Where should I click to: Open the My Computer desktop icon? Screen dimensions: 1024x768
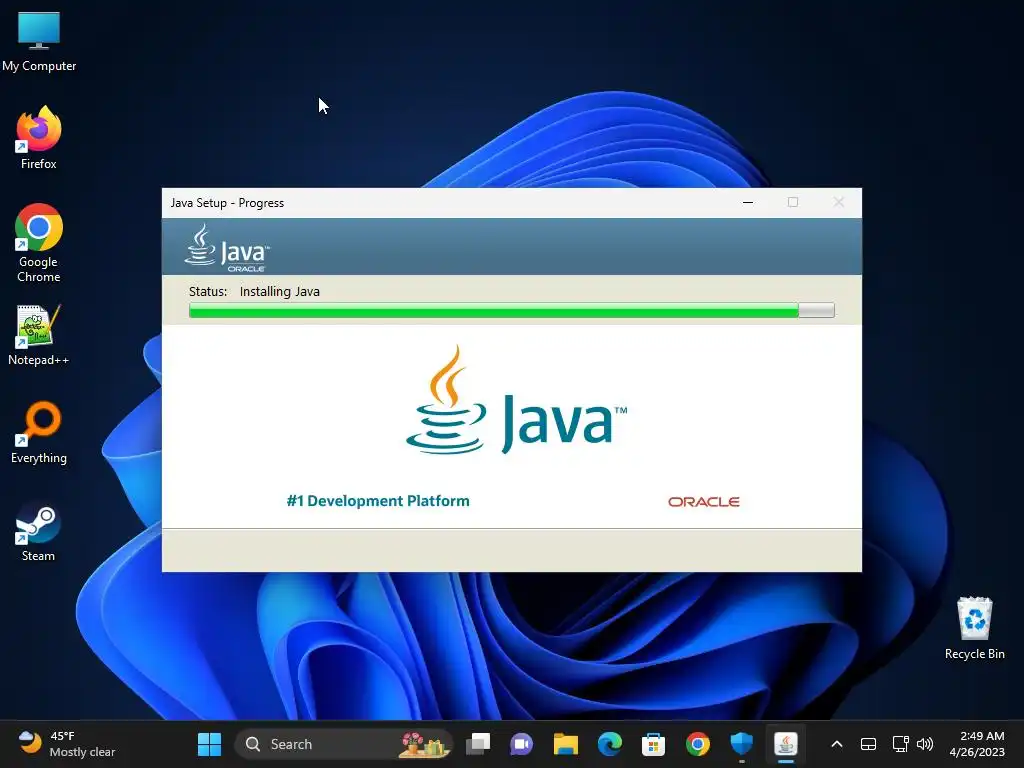tap(39, 41)
